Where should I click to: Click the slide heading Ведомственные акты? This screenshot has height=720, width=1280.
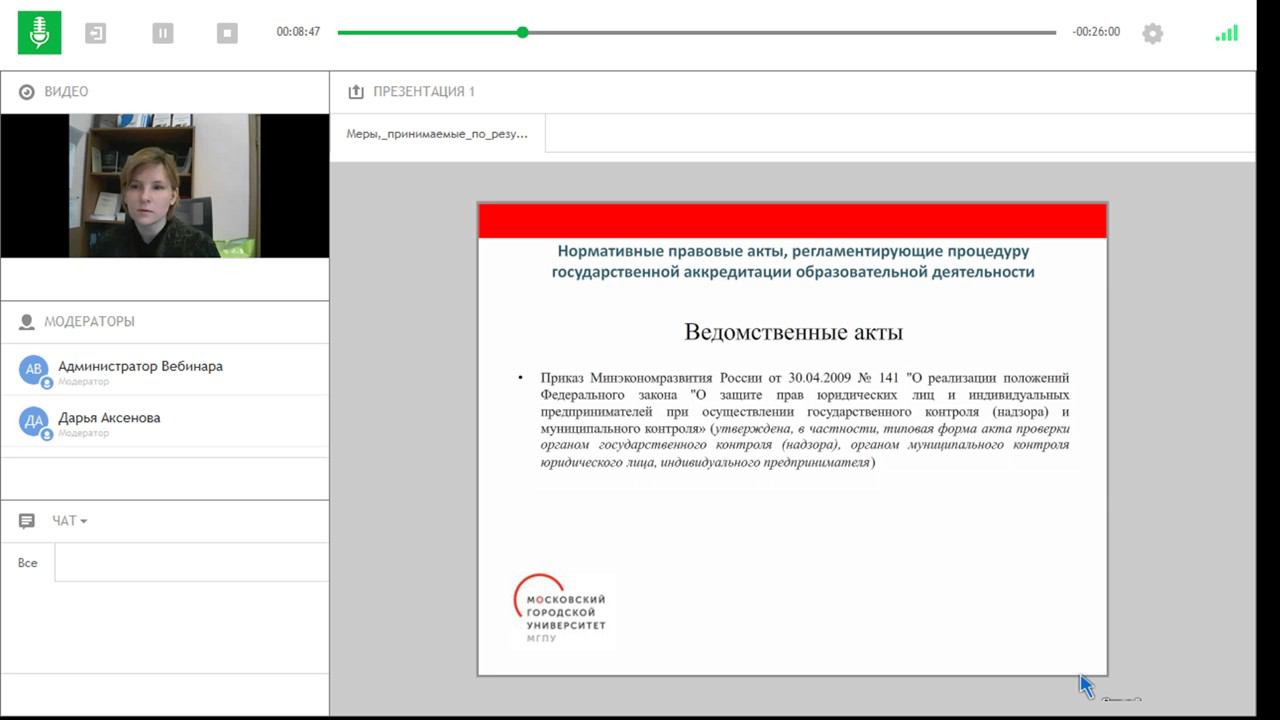(793, 332)
